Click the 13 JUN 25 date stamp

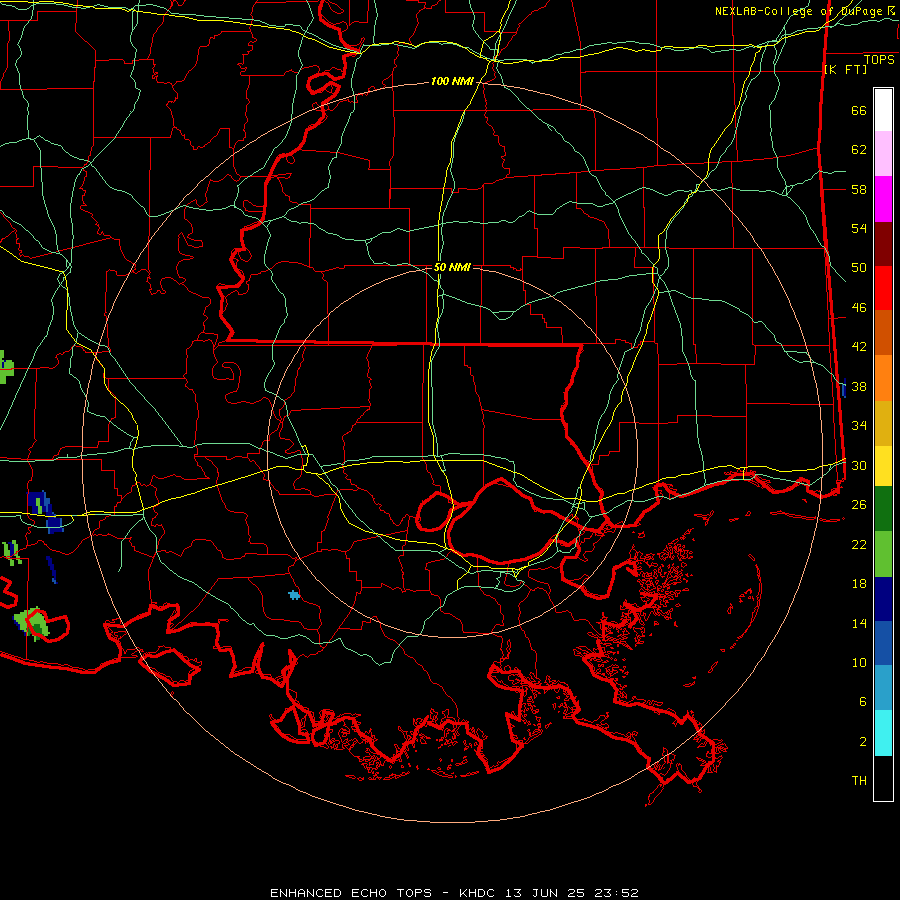[x=547, y=893]
